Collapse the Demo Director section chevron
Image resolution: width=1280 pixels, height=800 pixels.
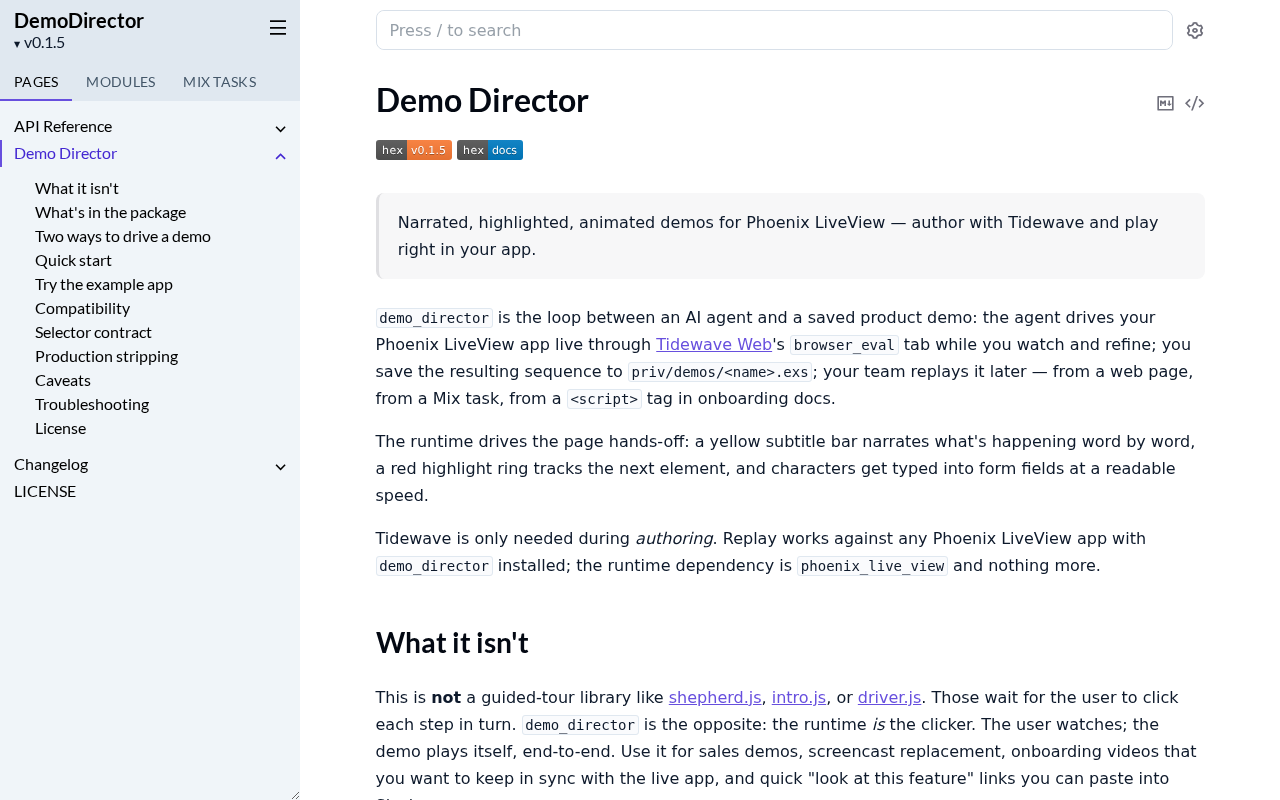(x=281, y=155)
